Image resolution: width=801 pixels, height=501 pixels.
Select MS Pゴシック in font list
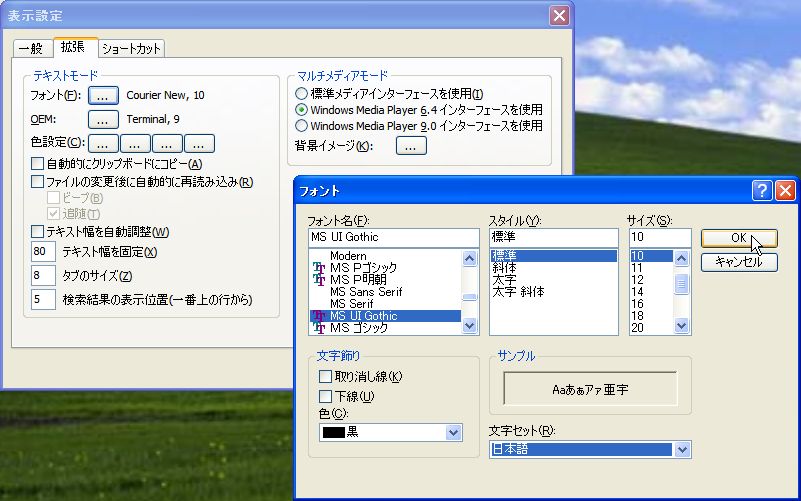point(363,268)
